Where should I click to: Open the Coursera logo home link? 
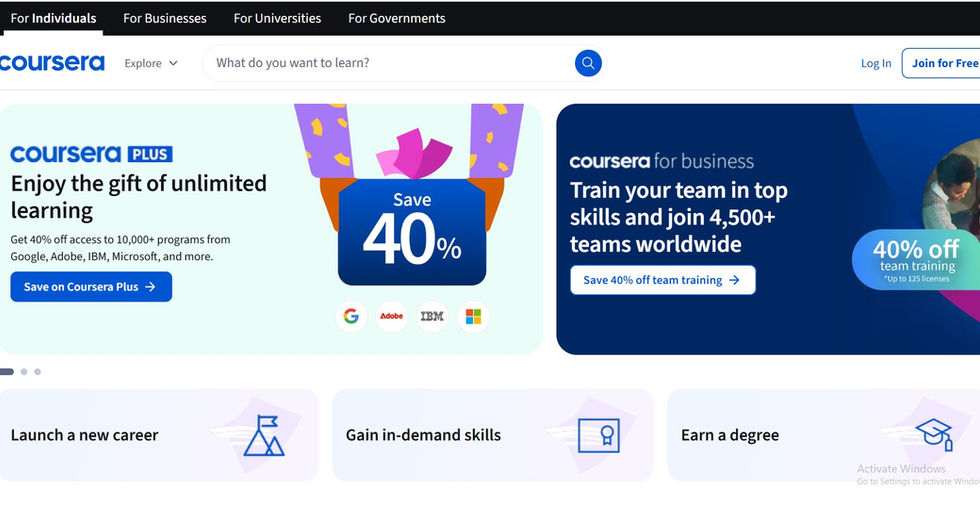pyautogui.click(x=52, y=63)
